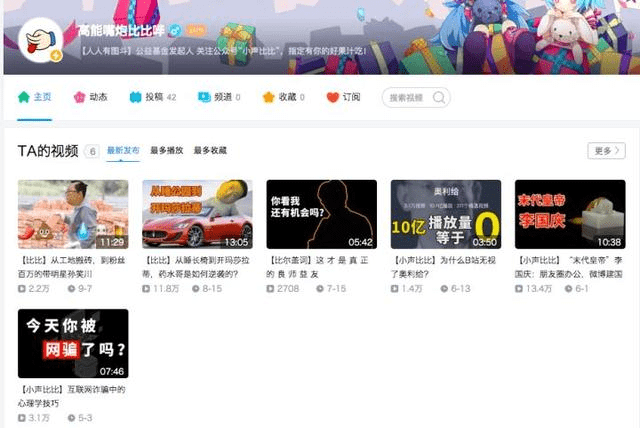Sort videos by 最多播放
This screenshot has height=428, width=640.
167,151
